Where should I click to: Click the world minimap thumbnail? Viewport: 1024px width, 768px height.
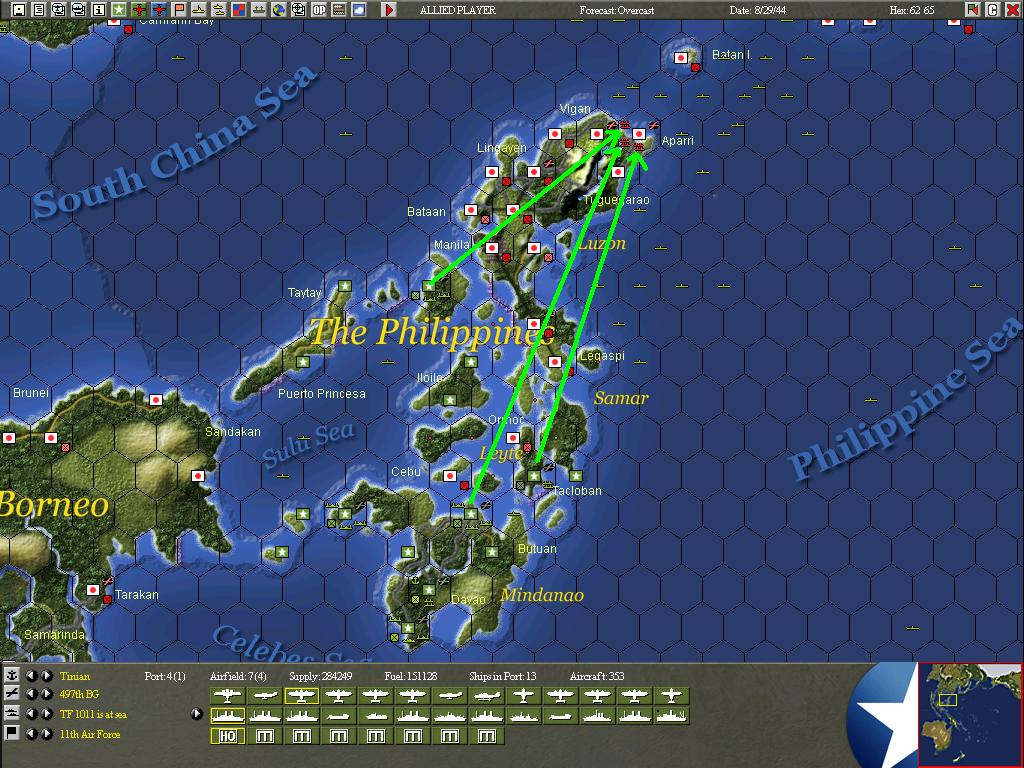coord(970,714)
